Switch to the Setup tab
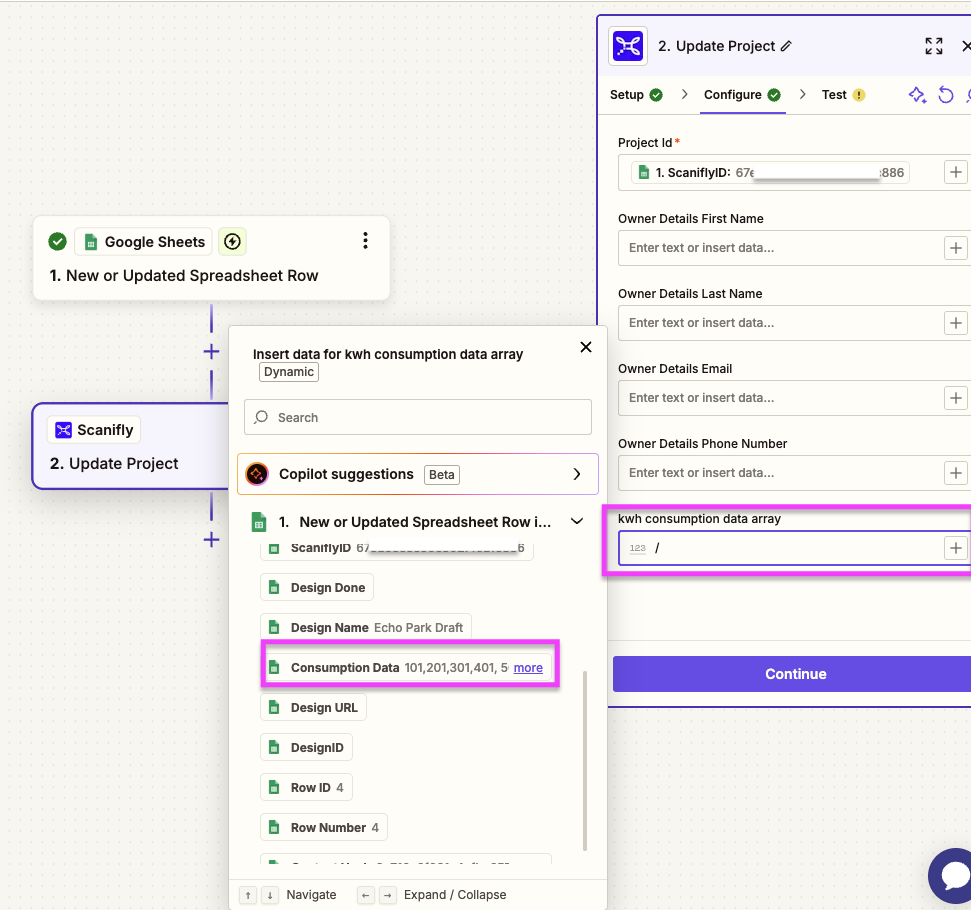Viewport: 971px width, 910px height. click(636, 95)
